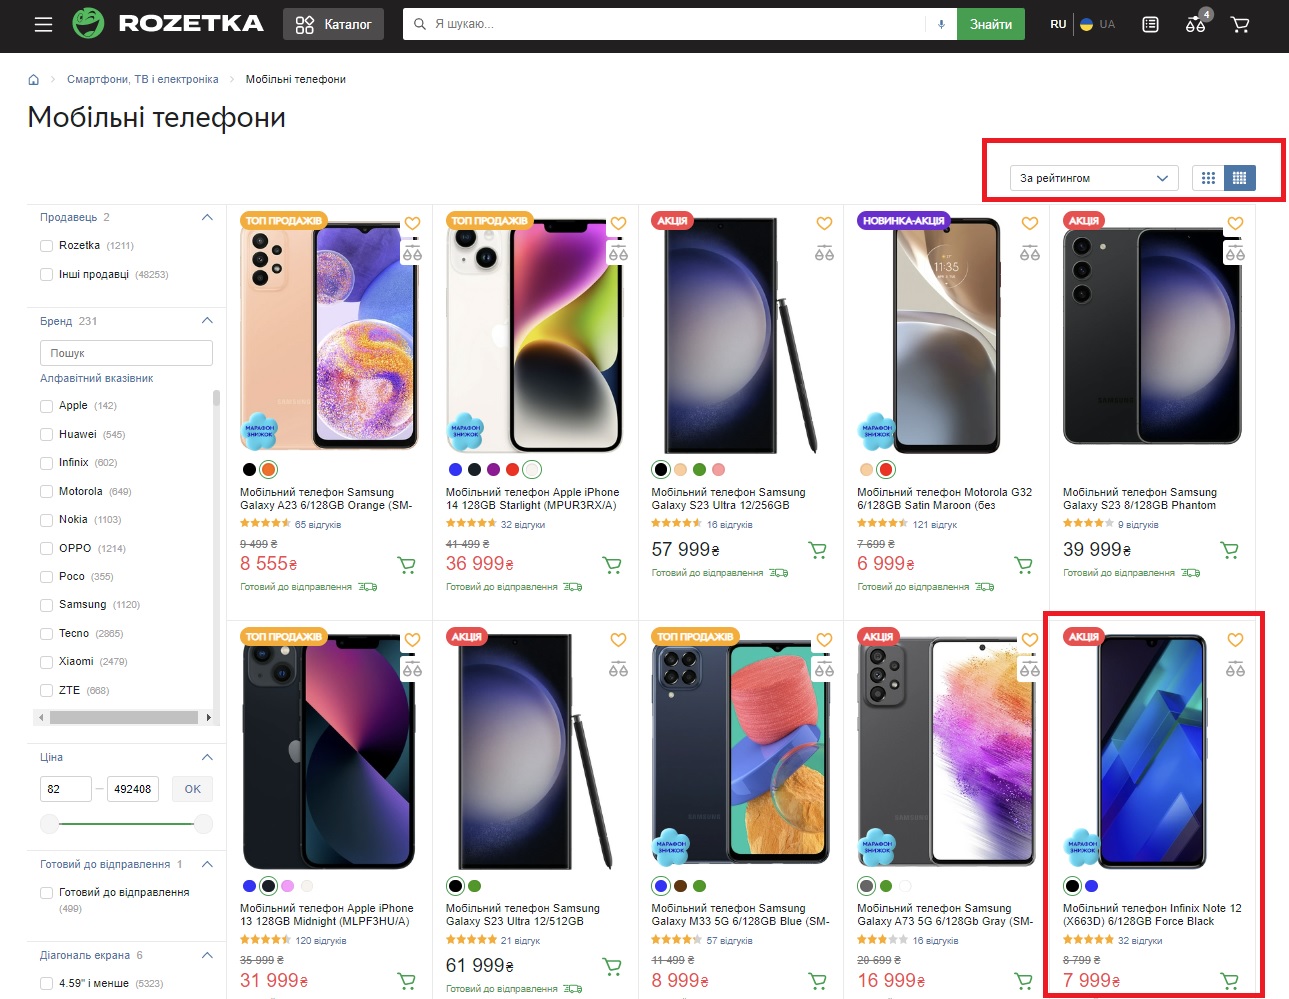Open the orders list icon in header
Viewport: 1289px width, 999px height.
(x=1151, y=24)
